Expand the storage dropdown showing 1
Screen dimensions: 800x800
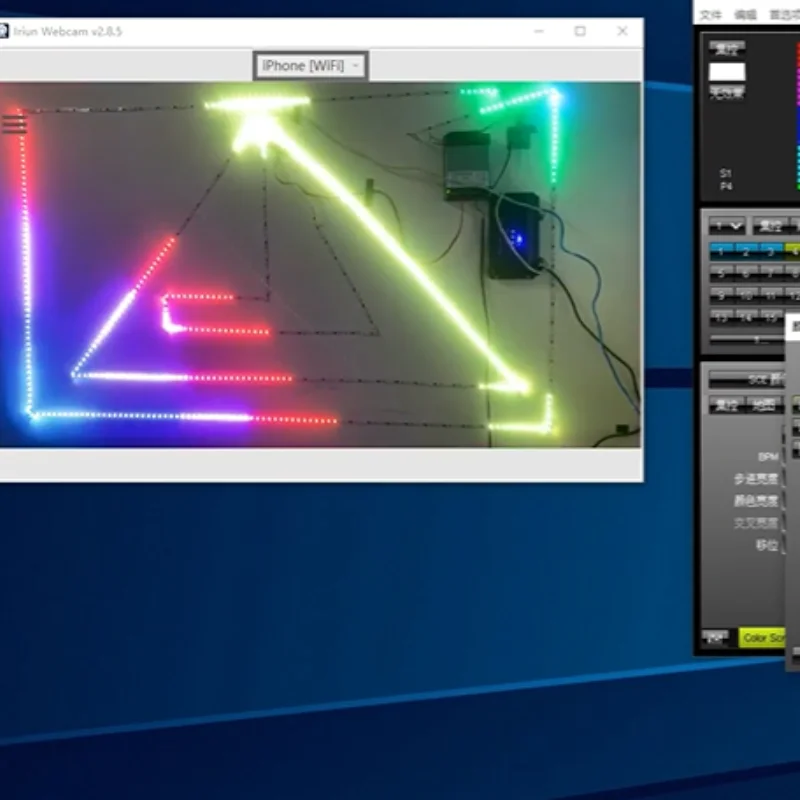click(727, 226)
